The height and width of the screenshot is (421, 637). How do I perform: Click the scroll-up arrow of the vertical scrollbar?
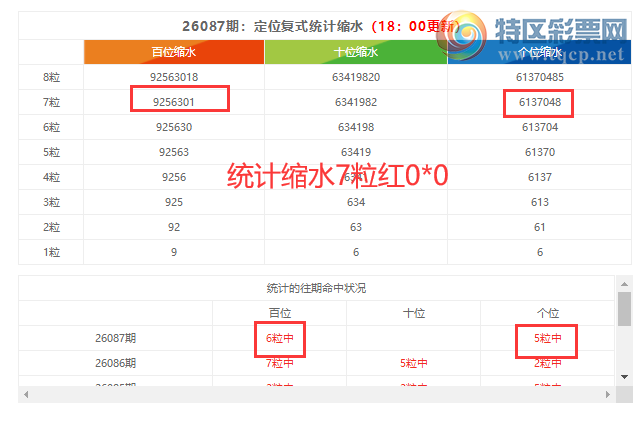[624, 282]
